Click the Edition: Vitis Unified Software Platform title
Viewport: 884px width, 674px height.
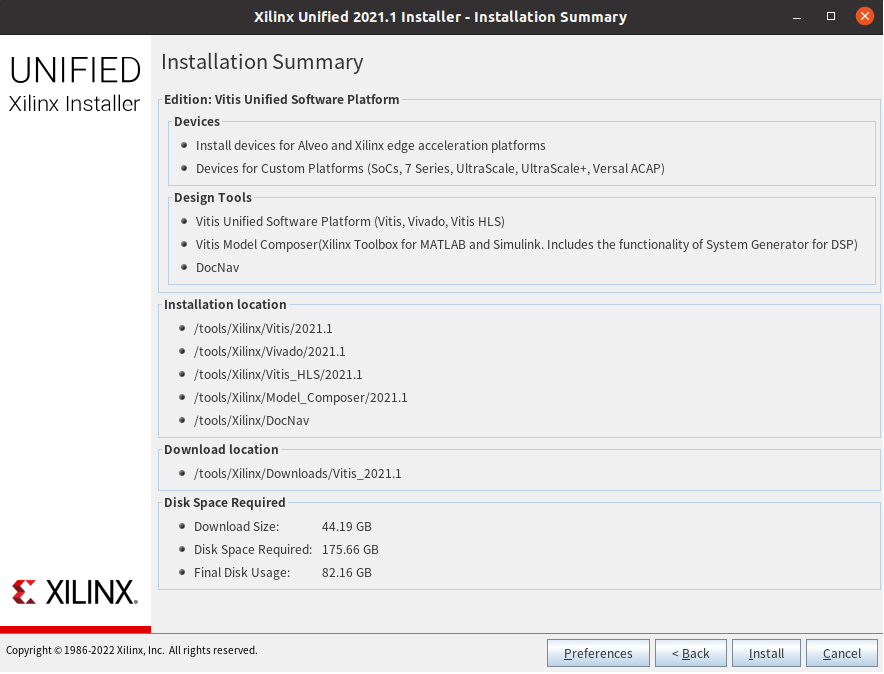click(x=281, y=99)
